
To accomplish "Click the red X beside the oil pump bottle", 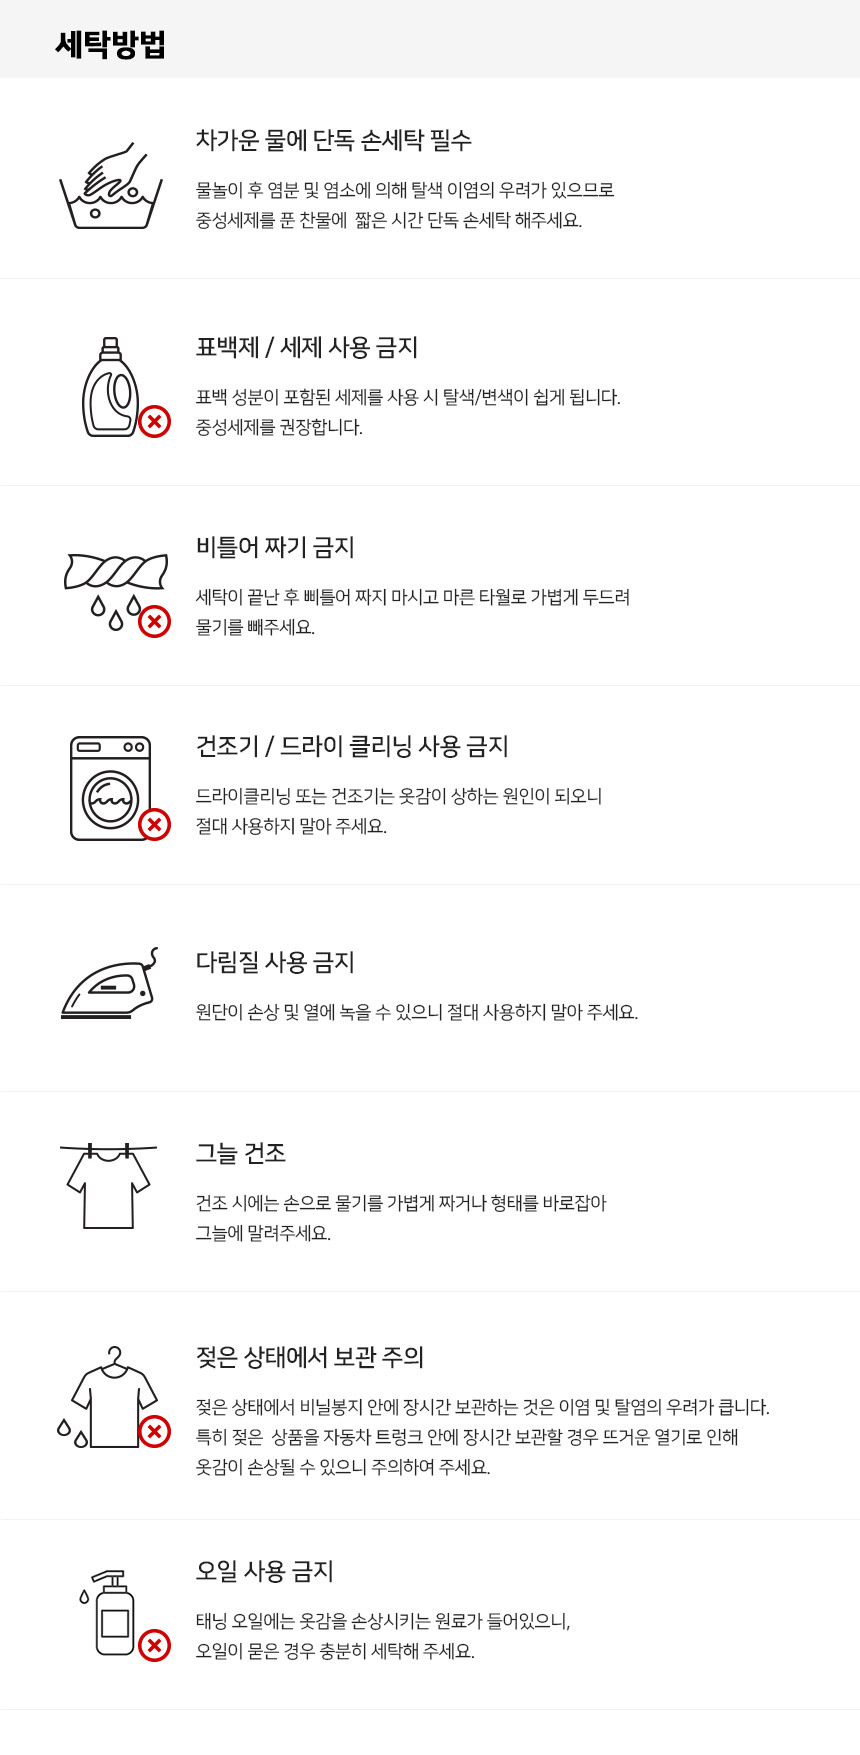I will [x=154, y=1645].
